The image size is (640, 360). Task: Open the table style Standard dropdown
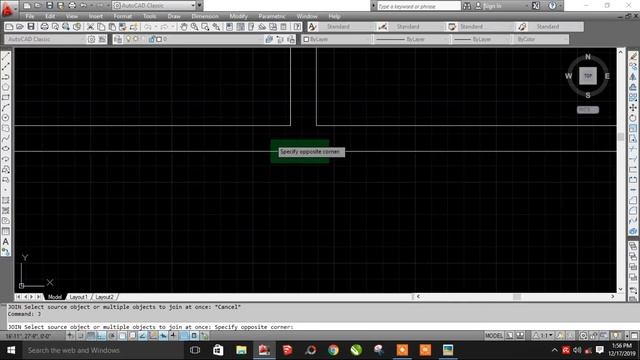pyautogui.click(x=486, y=27)
